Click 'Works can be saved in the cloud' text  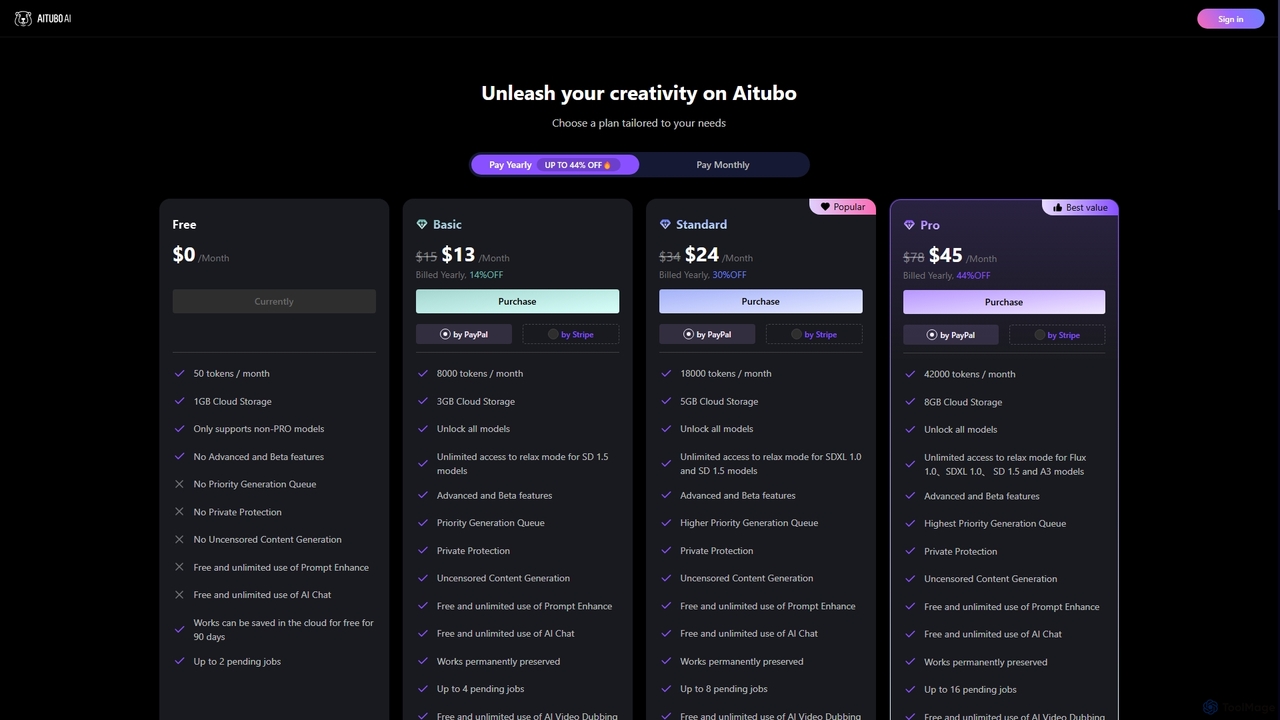pyautogui.click(x=283, y=630)
